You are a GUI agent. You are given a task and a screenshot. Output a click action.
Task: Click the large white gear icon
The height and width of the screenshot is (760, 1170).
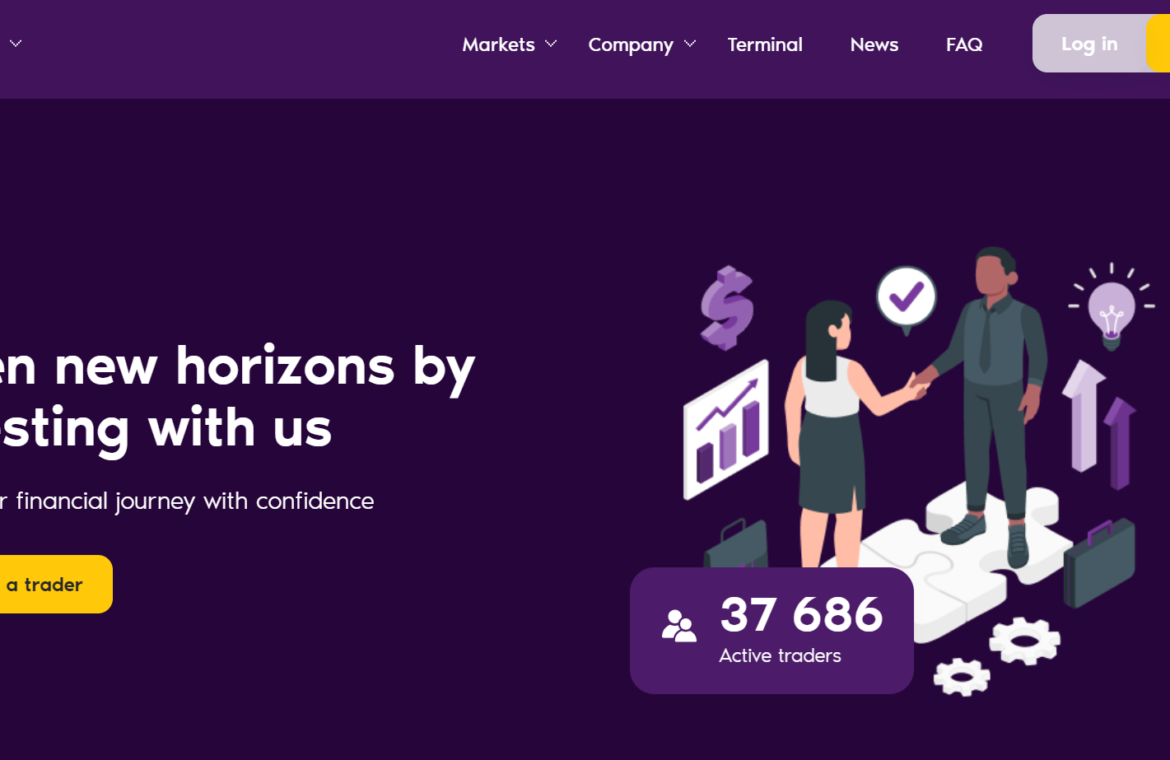(x=1024, y=641)
